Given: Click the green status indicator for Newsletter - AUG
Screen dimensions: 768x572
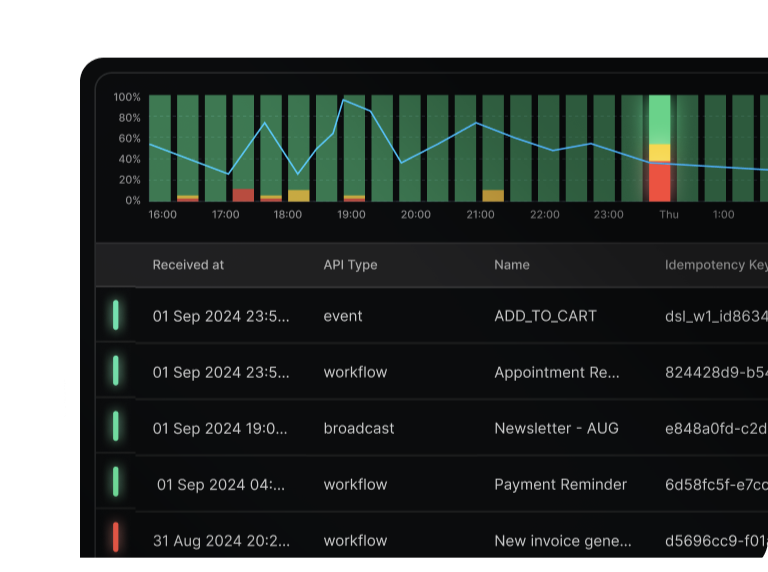Looking at the screenshot, I should click(x=116, y=426).
